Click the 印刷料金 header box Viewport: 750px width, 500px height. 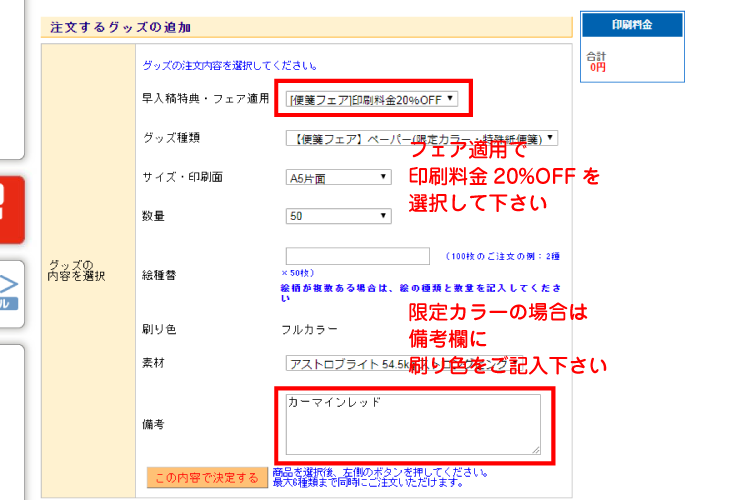tap(632, 25)
